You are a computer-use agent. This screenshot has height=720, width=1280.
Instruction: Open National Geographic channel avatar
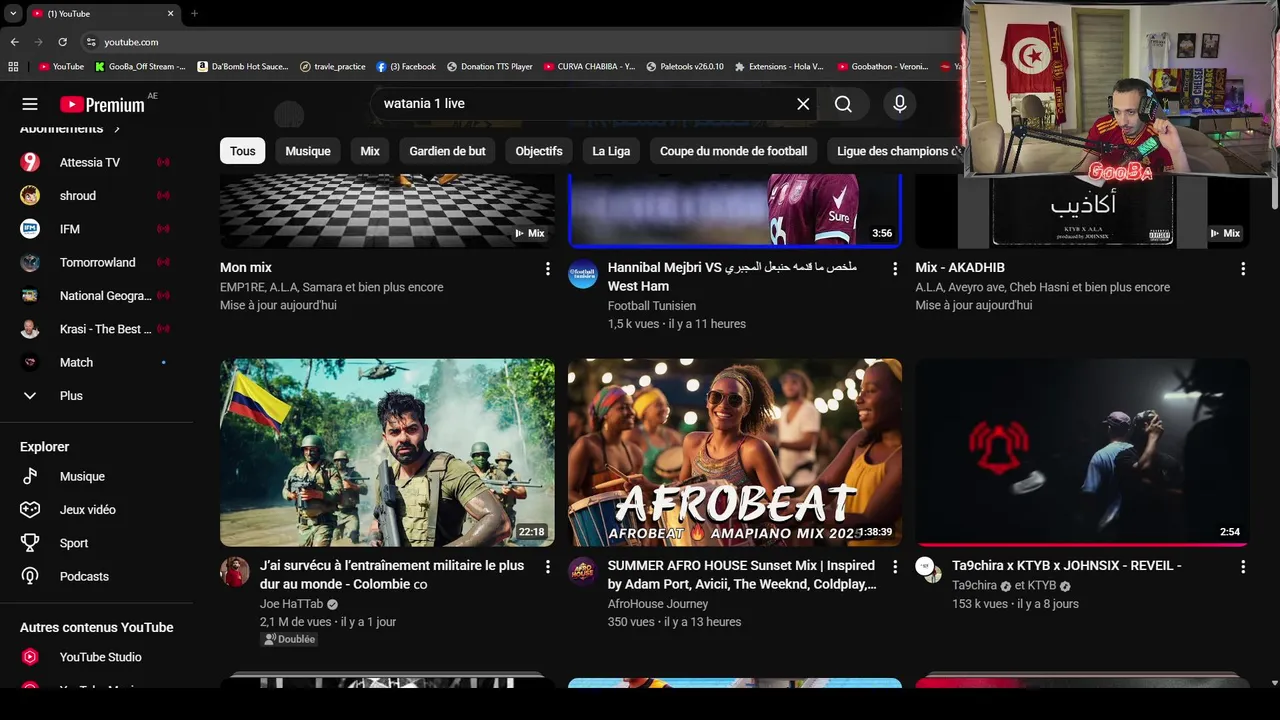(30, 296)
